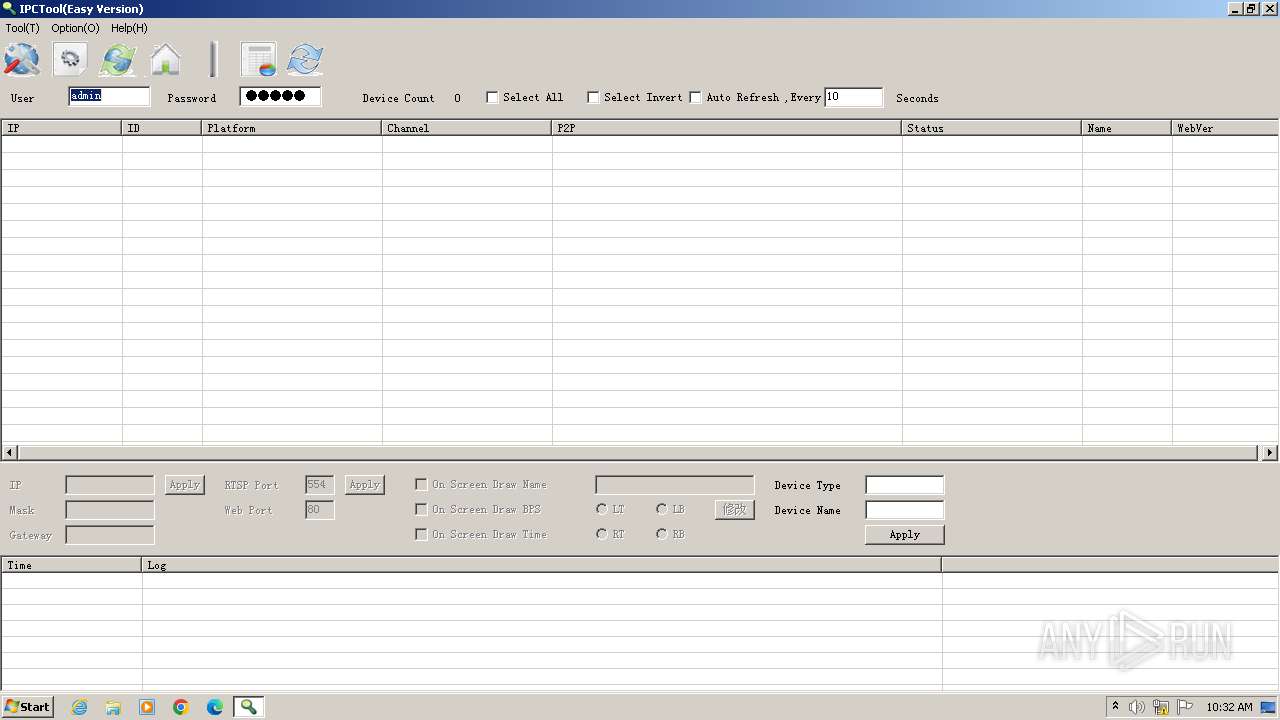The width and height of the screenshot is (1280, 720).
Task: Toggle On Screen Draw Time checkbox
Action: tap(421, 534)
